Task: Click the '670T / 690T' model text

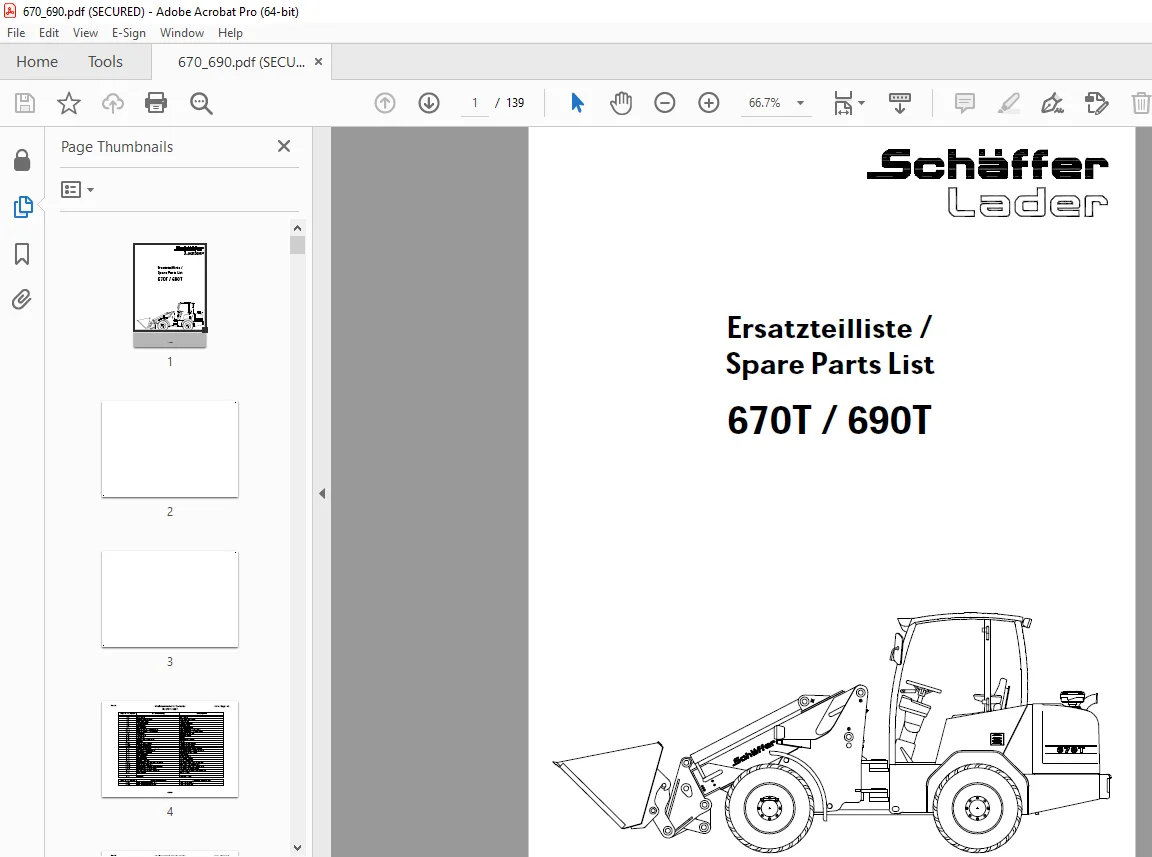Action: [x=829, y=420]
